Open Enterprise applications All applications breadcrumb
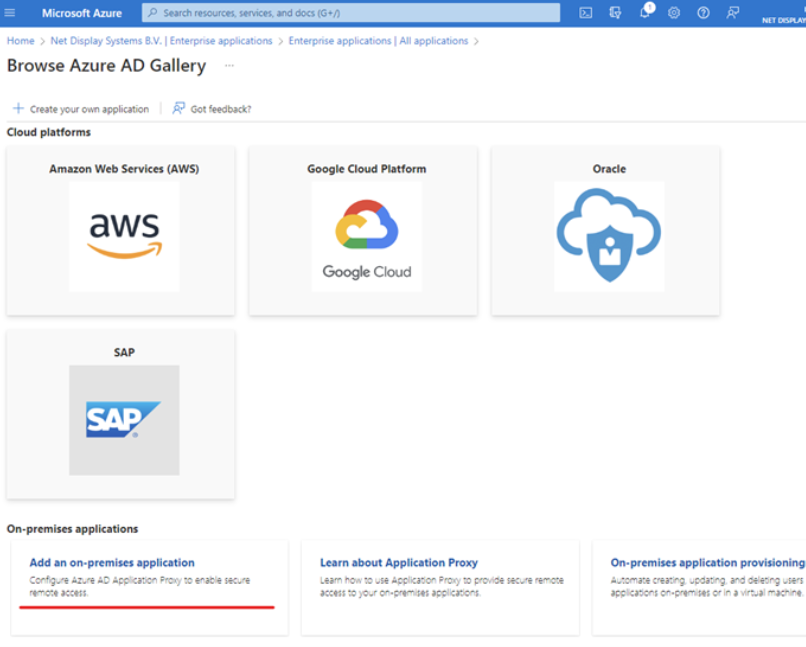Screen dimensions: 806x647 [378, 41]
